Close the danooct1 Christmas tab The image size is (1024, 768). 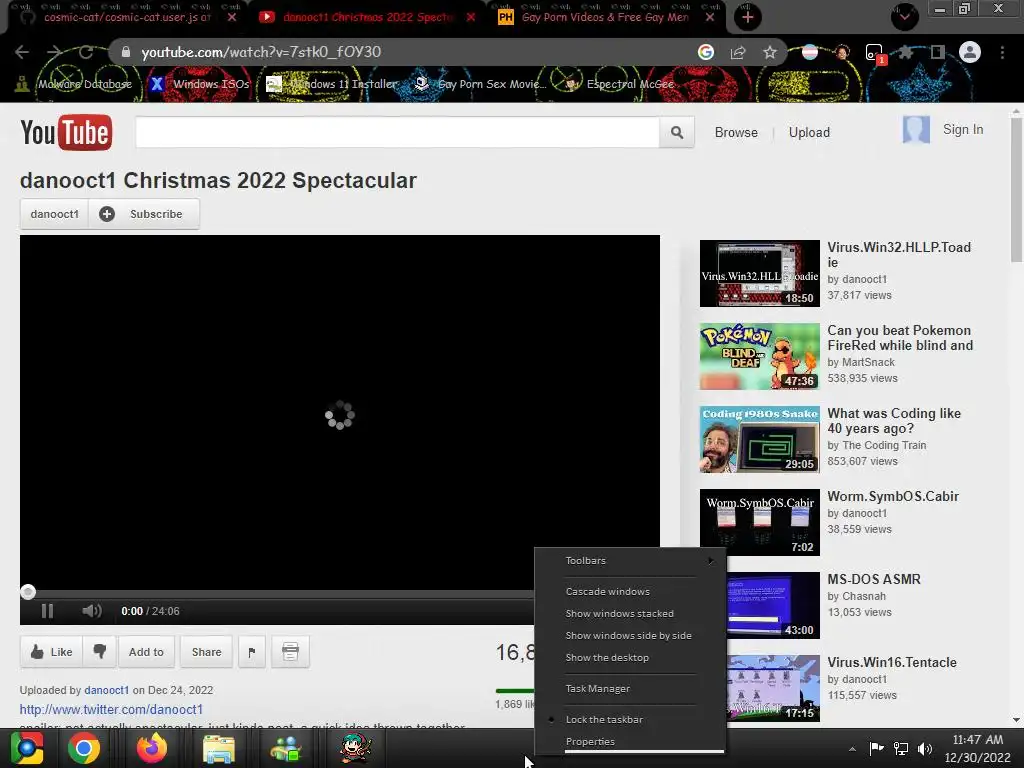click(471, 18)
